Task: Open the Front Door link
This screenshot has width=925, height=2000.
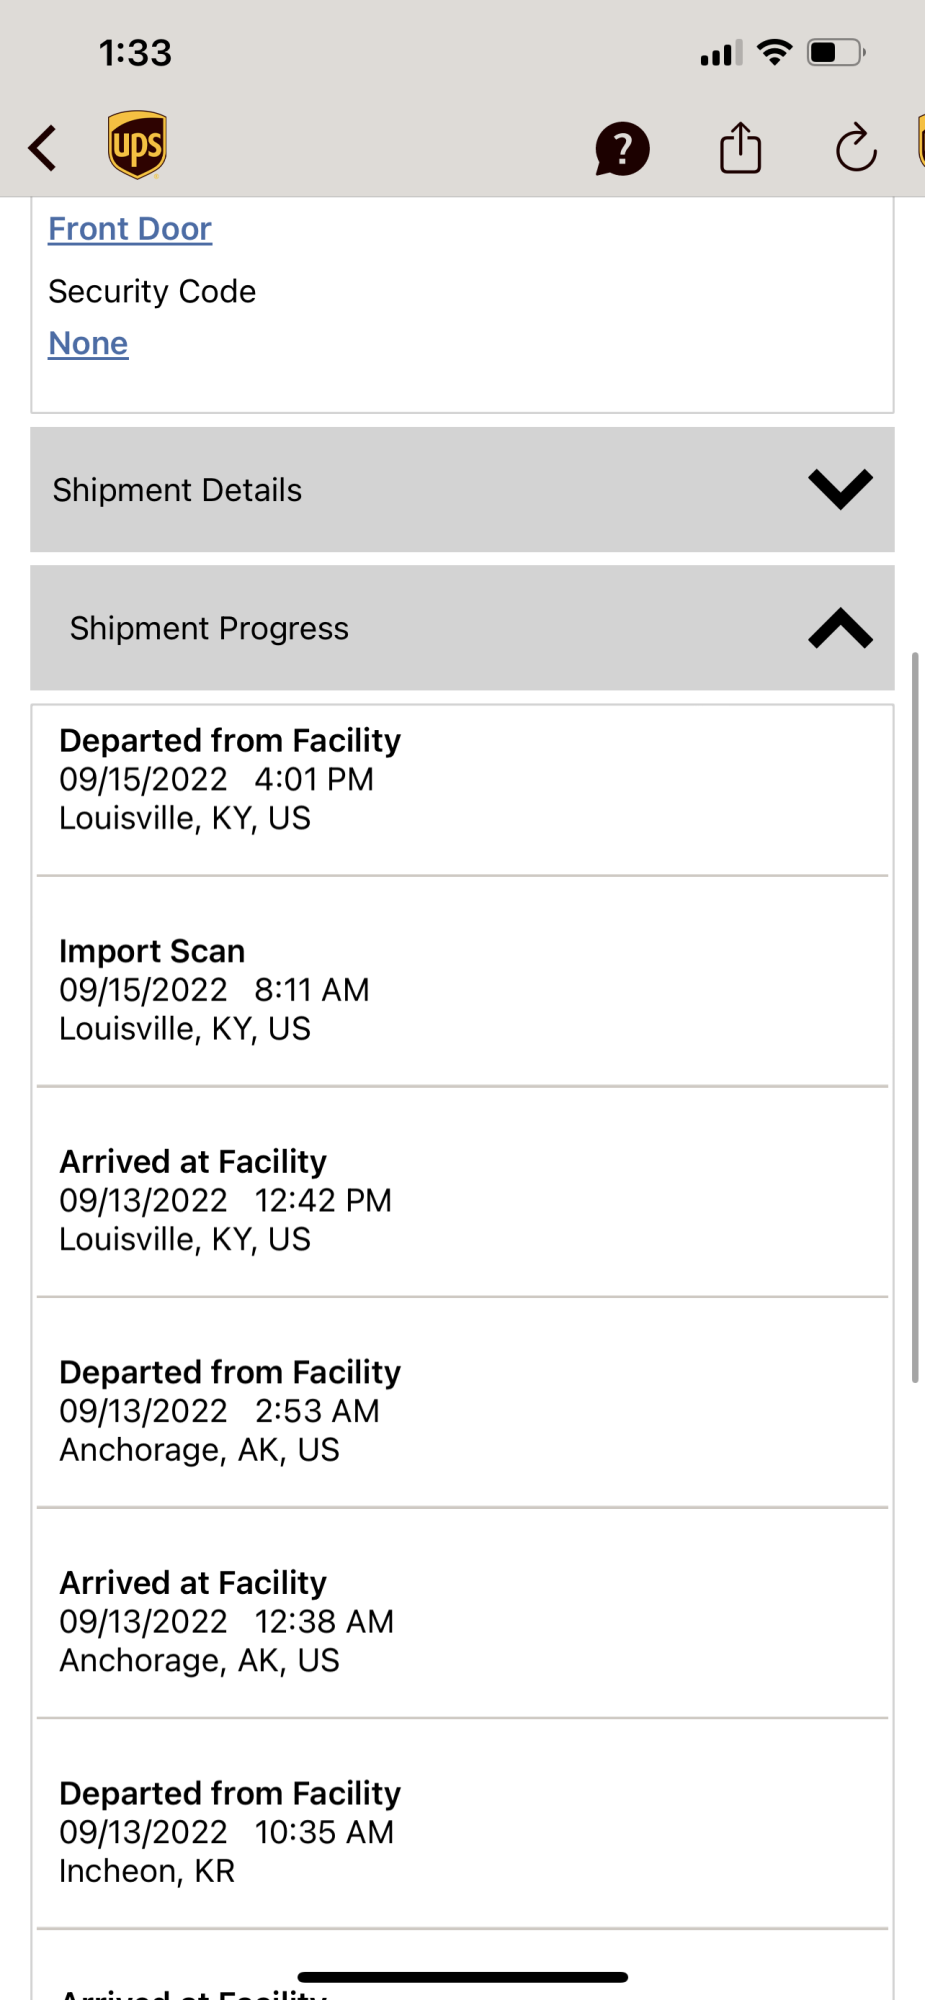Action: coord(130,229)
